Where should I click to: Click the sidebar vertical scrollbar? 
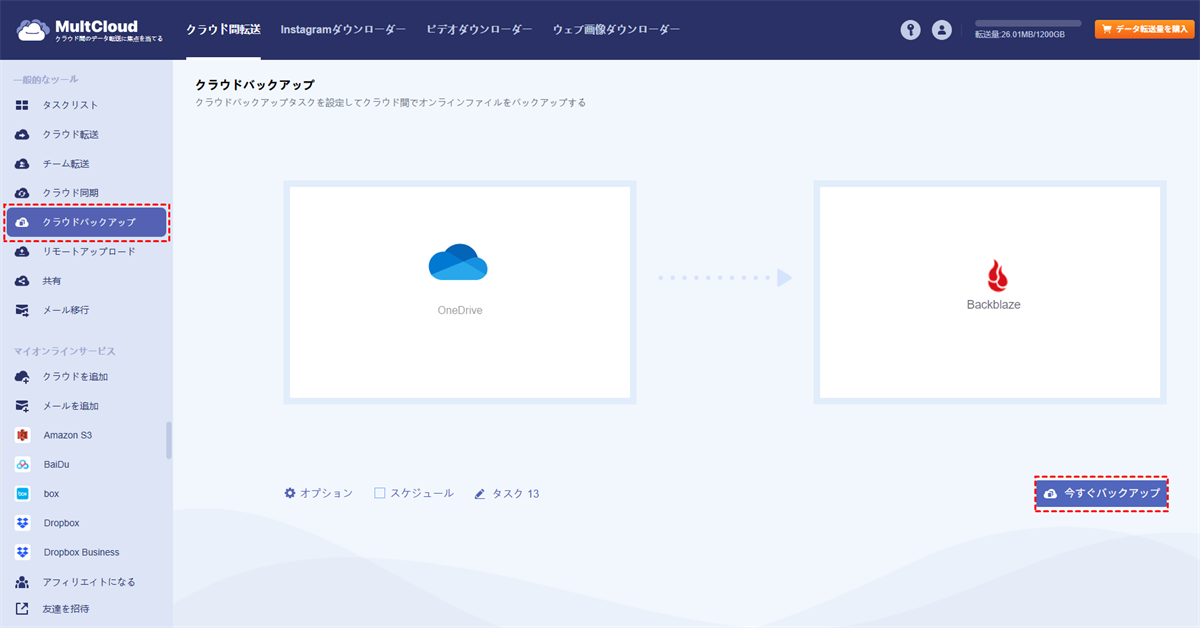pos(168,440)
